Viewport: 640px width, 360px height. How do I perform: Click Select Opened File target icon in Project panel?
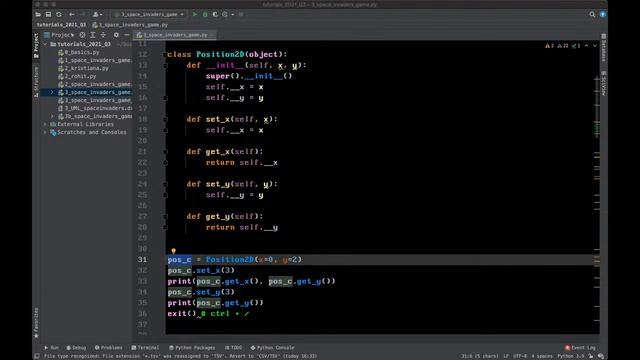(82, 35)
